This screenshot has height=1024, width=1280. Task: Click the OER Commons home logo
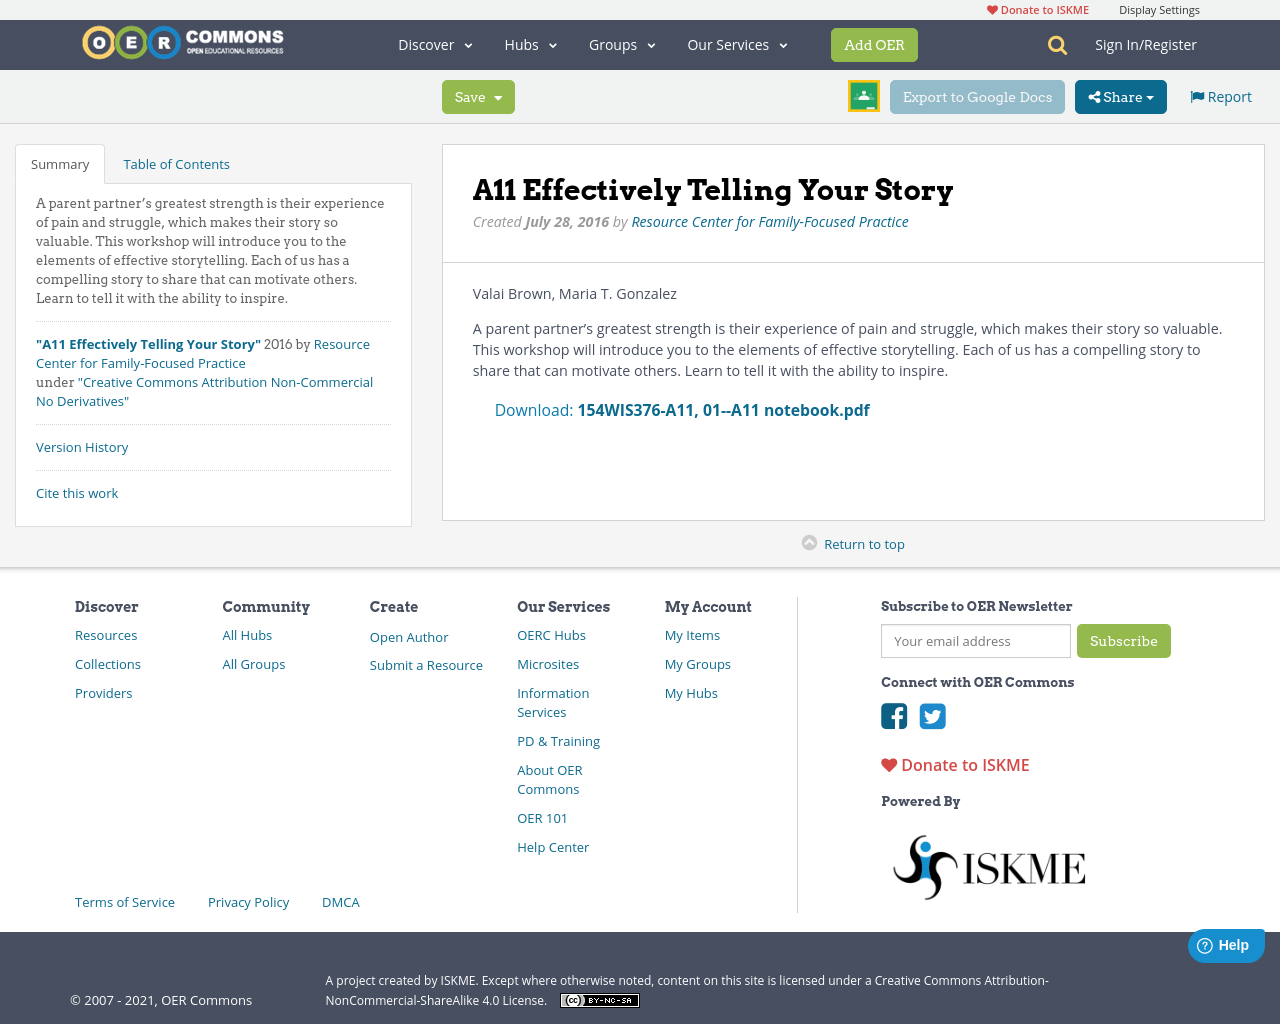pos(182,42)
